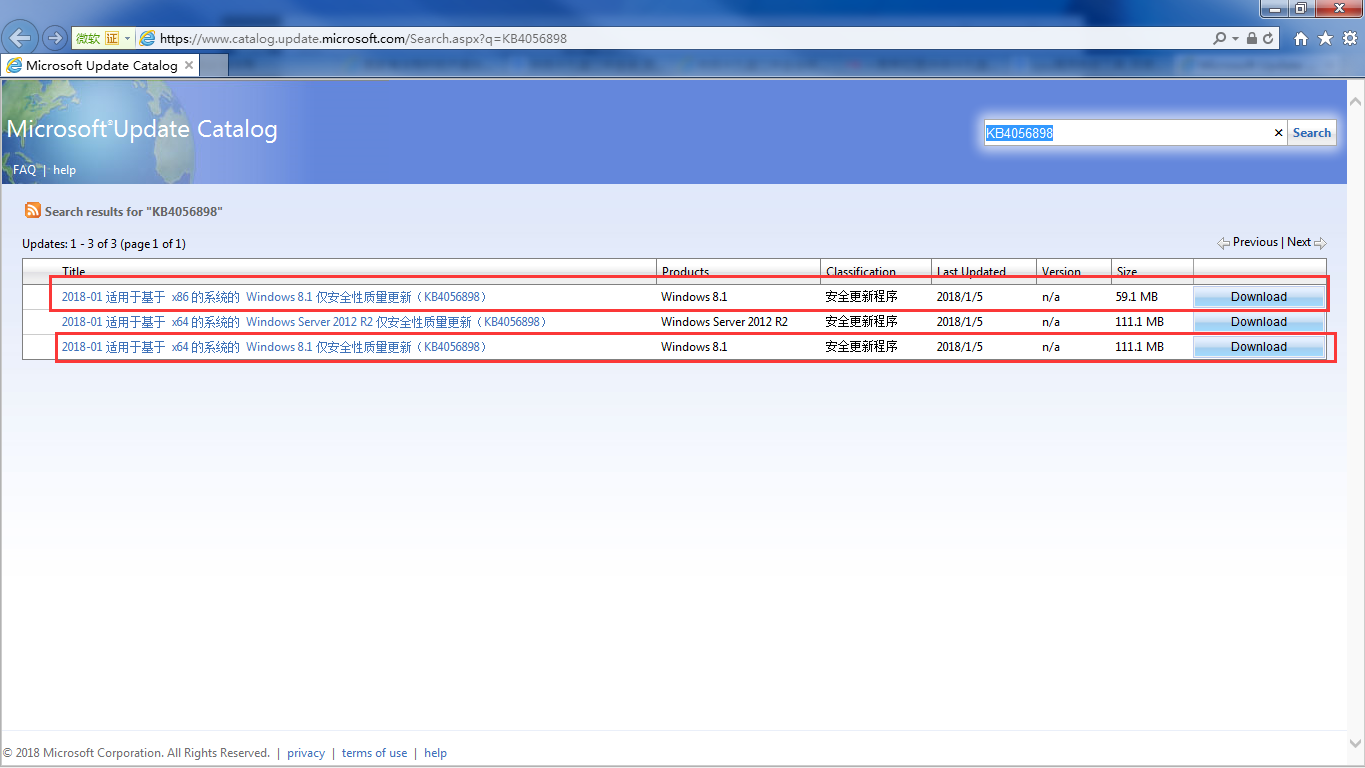Minimize the browser window

[x=1273, y=8]
